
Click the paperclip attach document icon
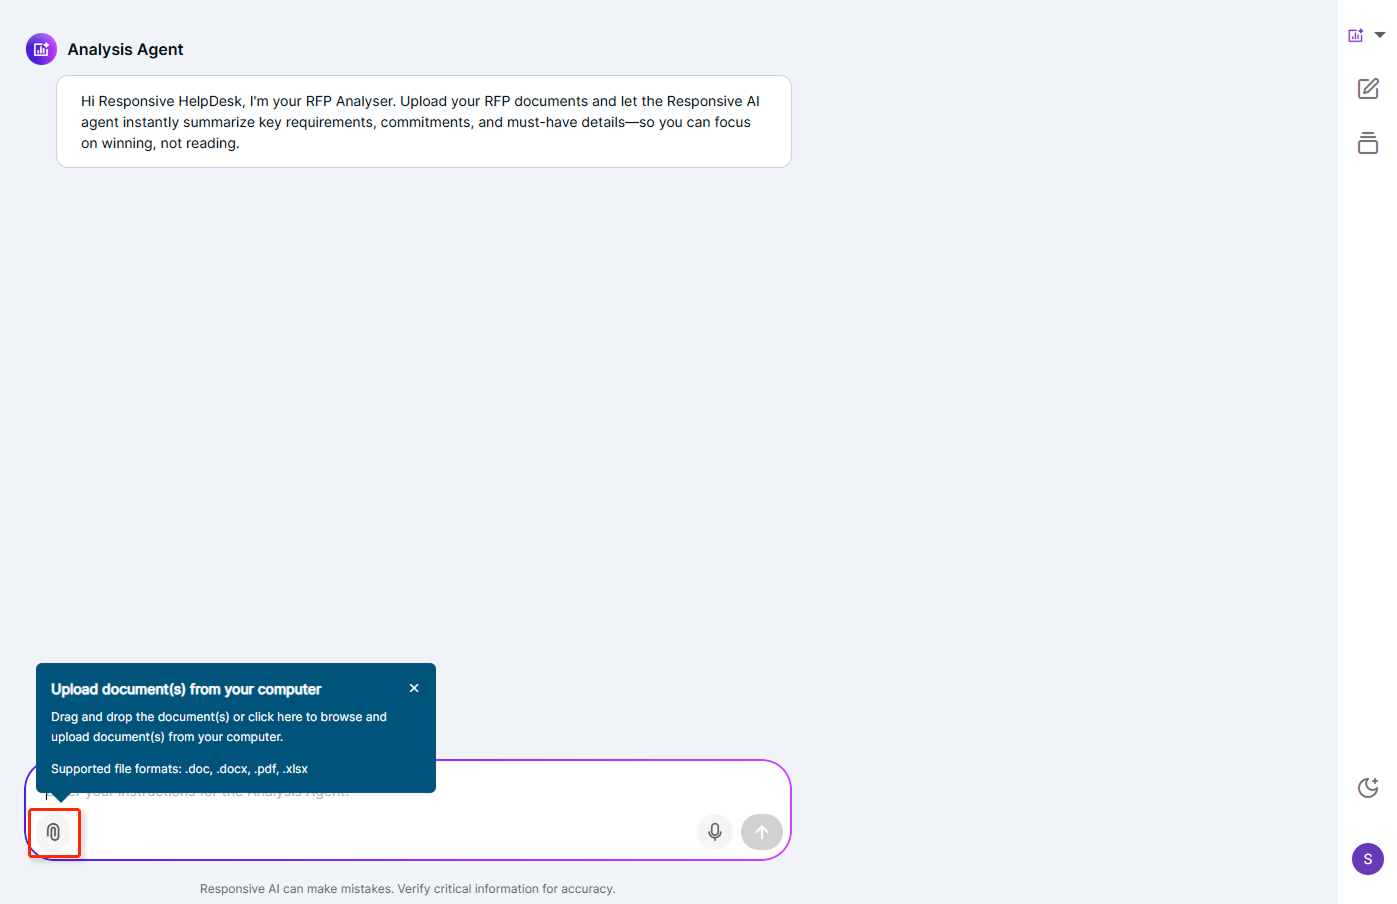54,832
